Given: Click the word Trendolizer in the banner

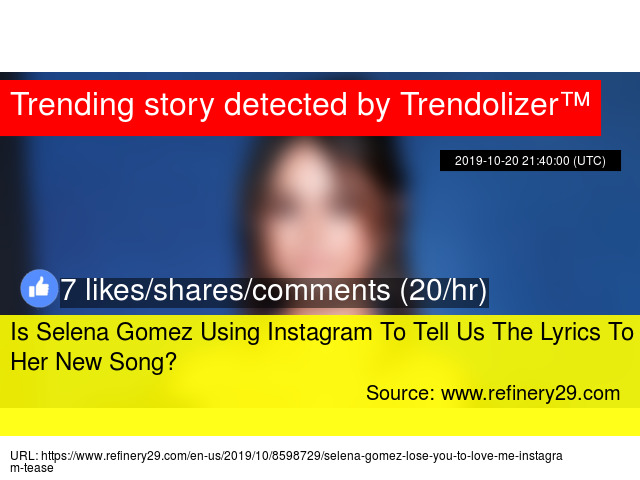Looking at the screenshot, I should 479,104.
